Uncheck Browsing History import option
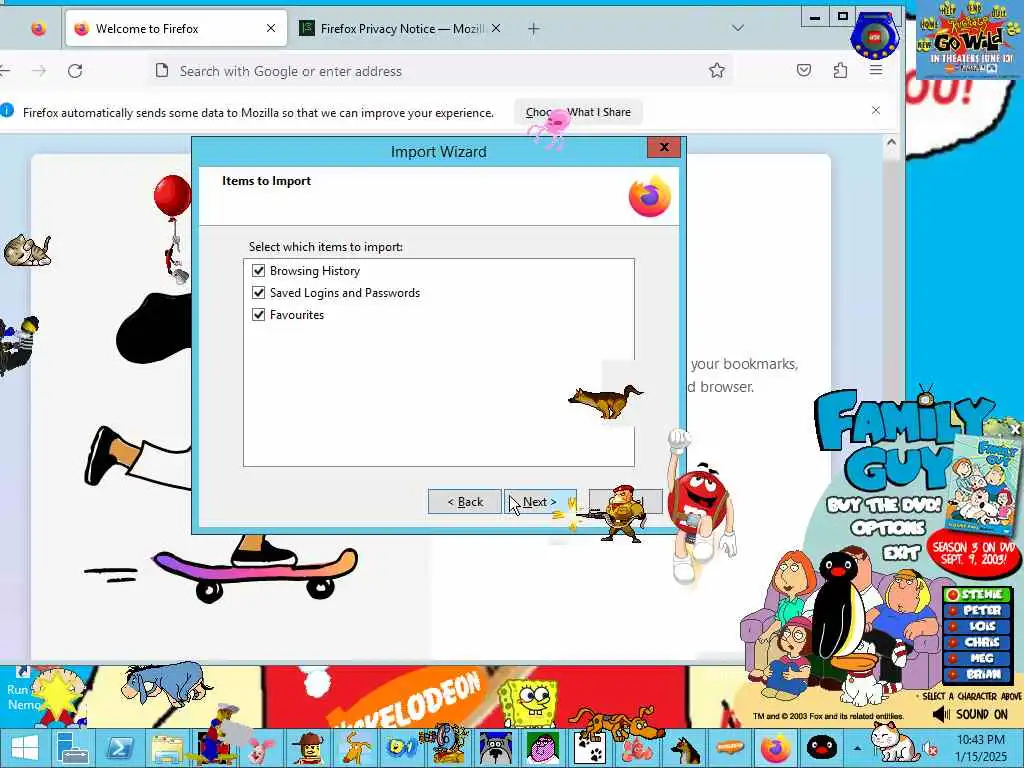This screenshot has height=768, width=1024. (259, 270)
